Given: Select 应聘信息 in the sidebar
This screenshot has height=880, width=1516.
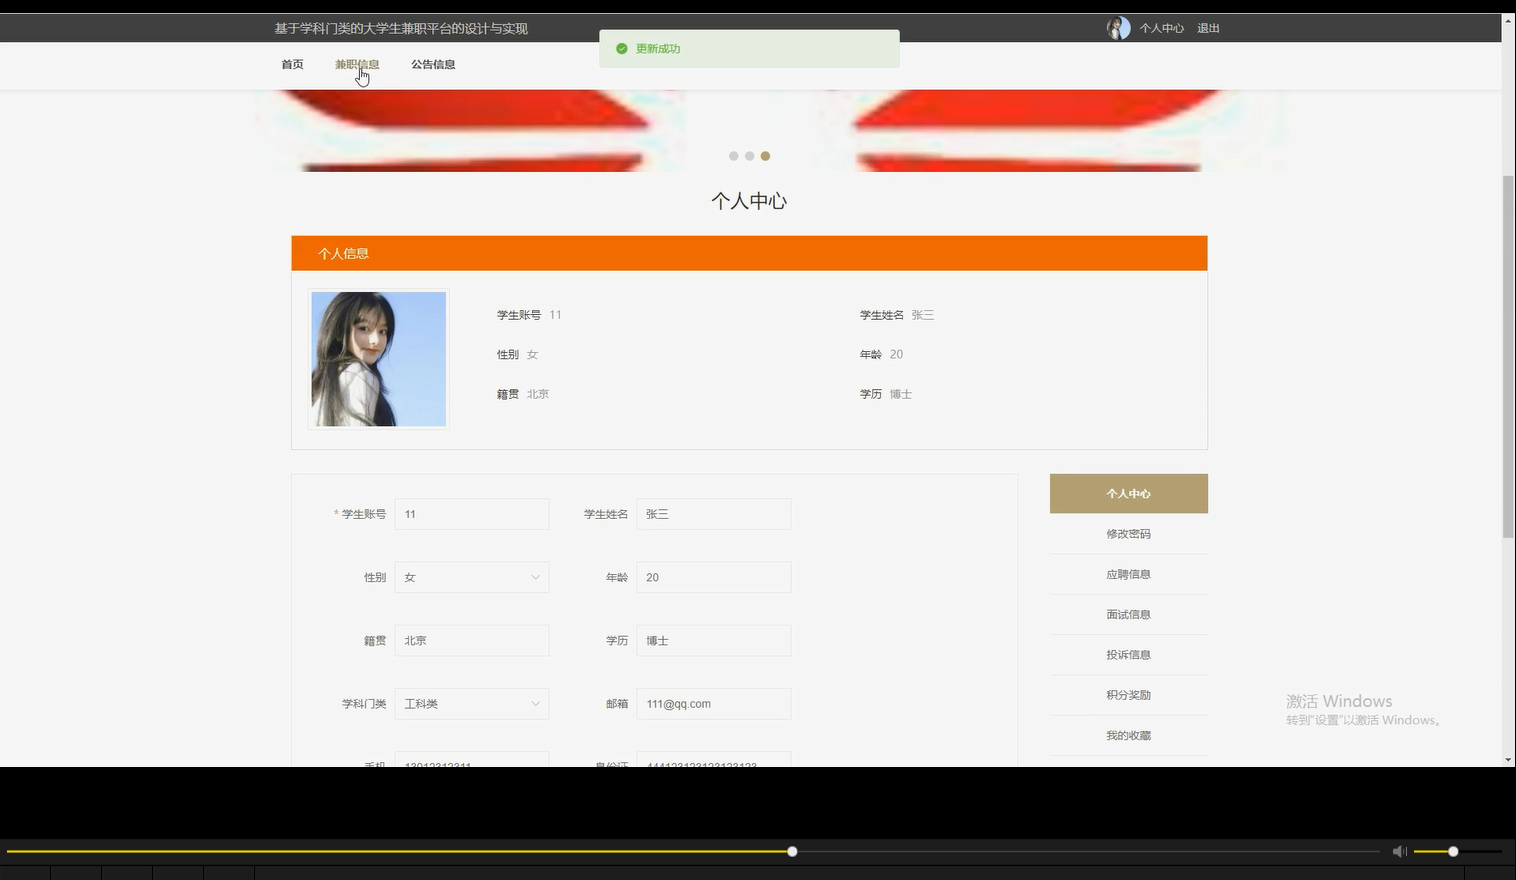Looking at the screenshot, I should [x=1128, y=573].
